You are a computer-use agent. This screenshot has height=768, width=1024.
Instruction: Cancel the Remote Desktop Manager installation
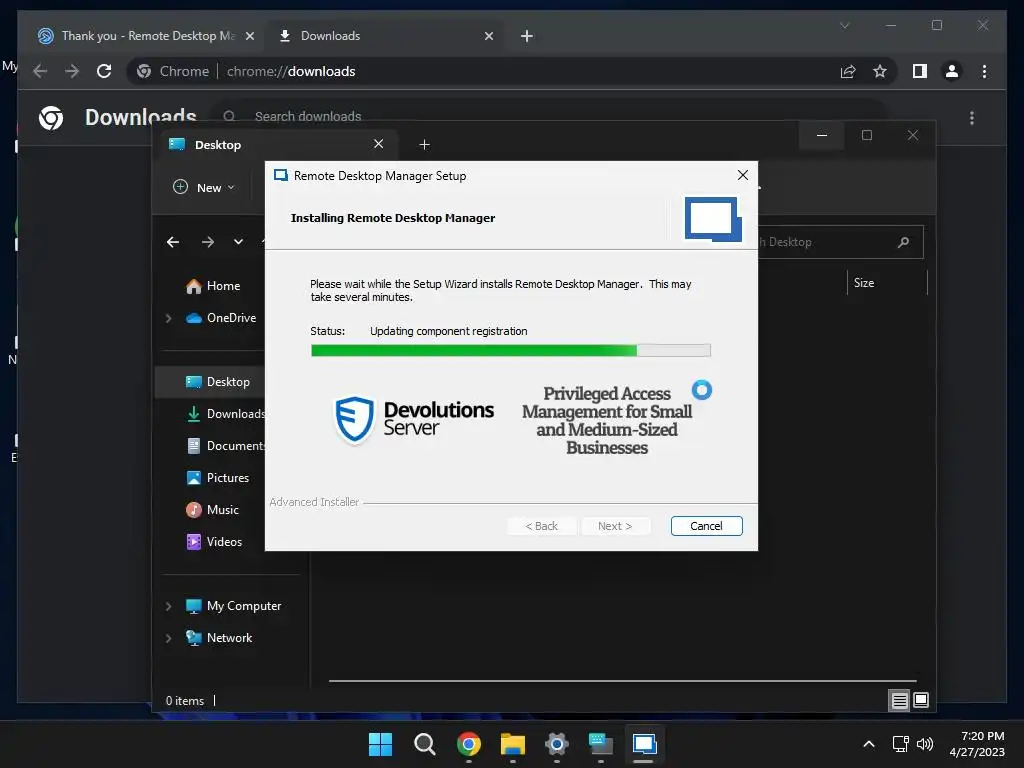click(x=706, y=526)
